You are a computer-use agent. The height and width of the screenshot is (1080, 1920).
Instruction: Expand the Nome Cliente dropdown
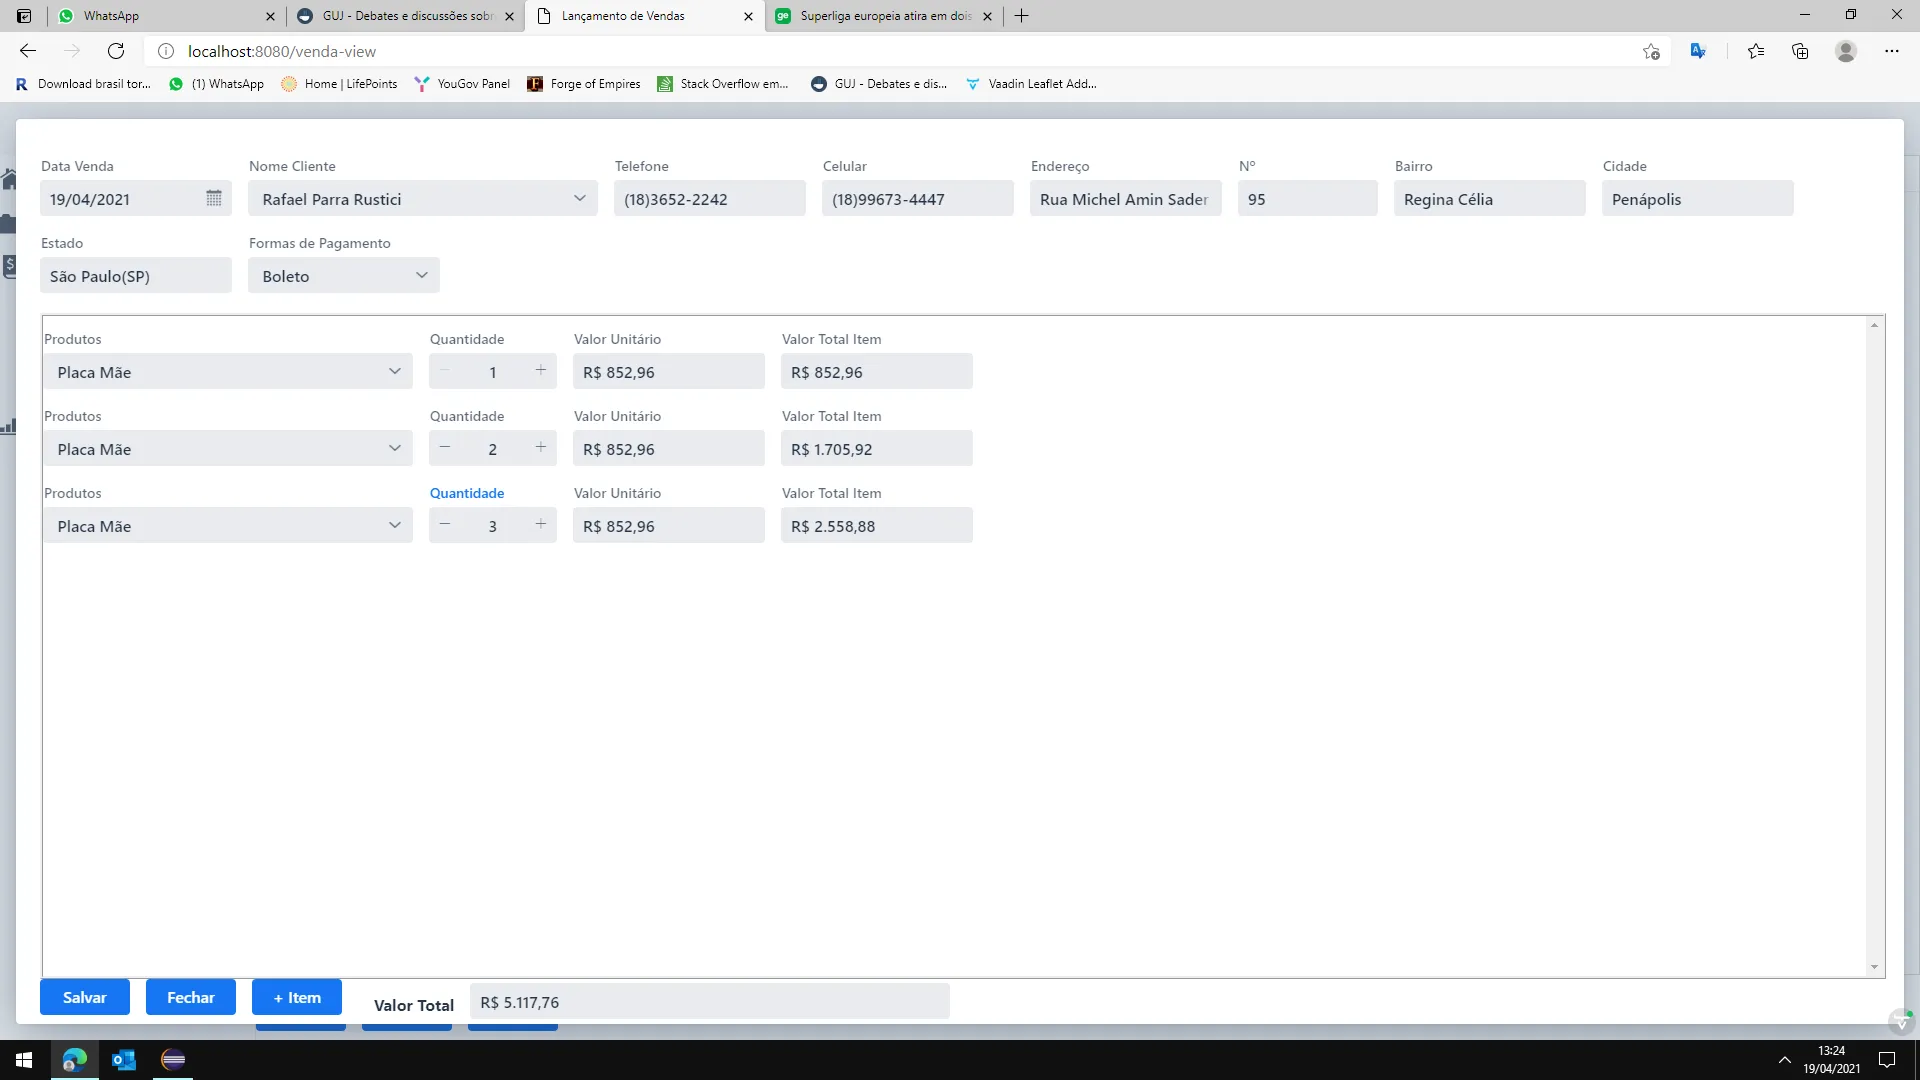pos(579,198)
